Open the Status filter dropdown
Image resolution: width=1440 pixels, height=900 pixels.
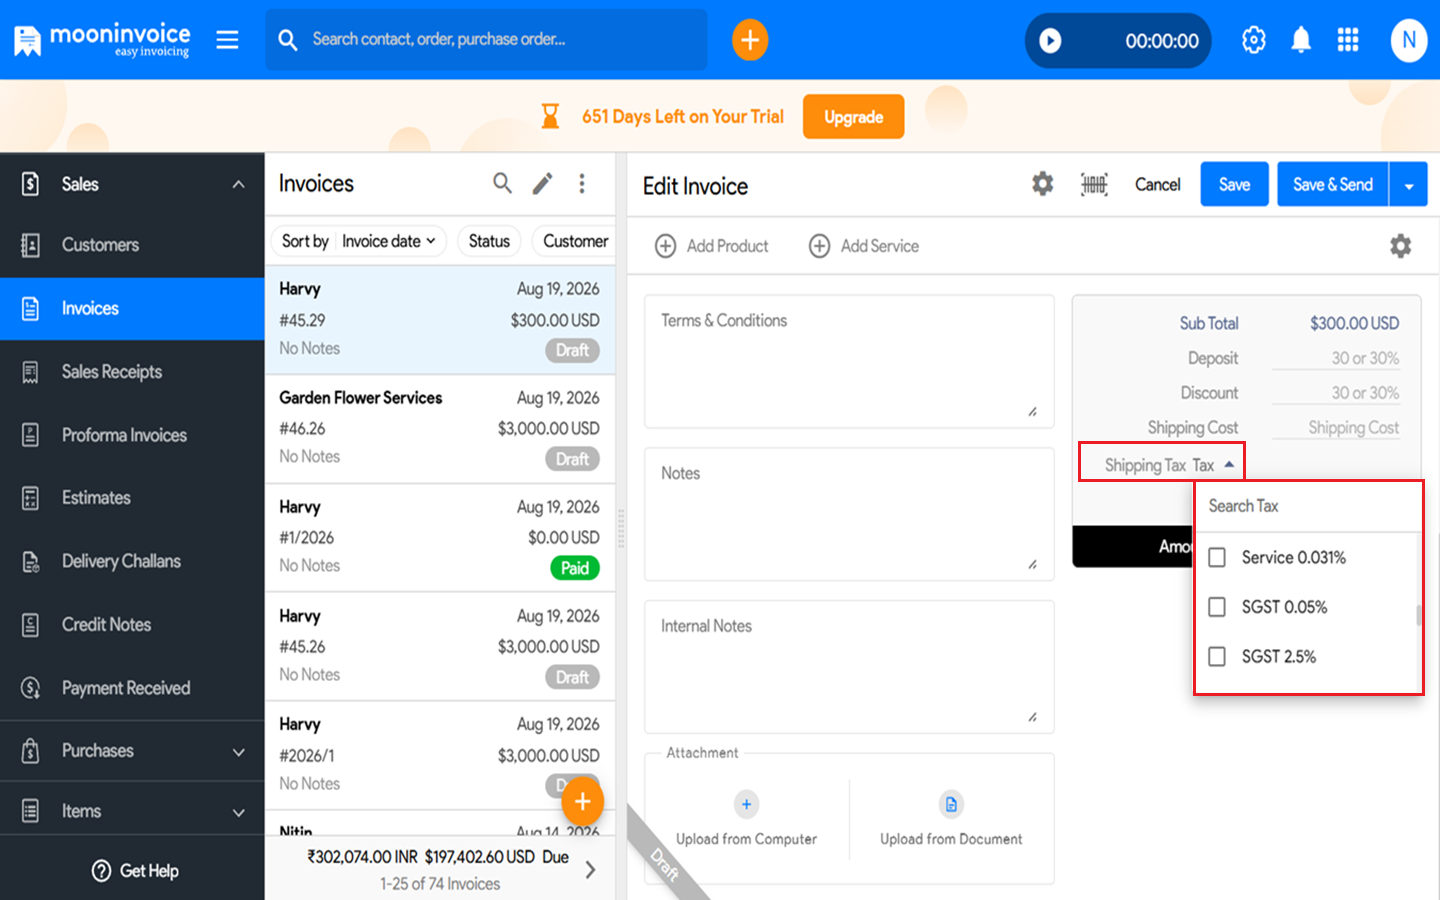[489, 241]
